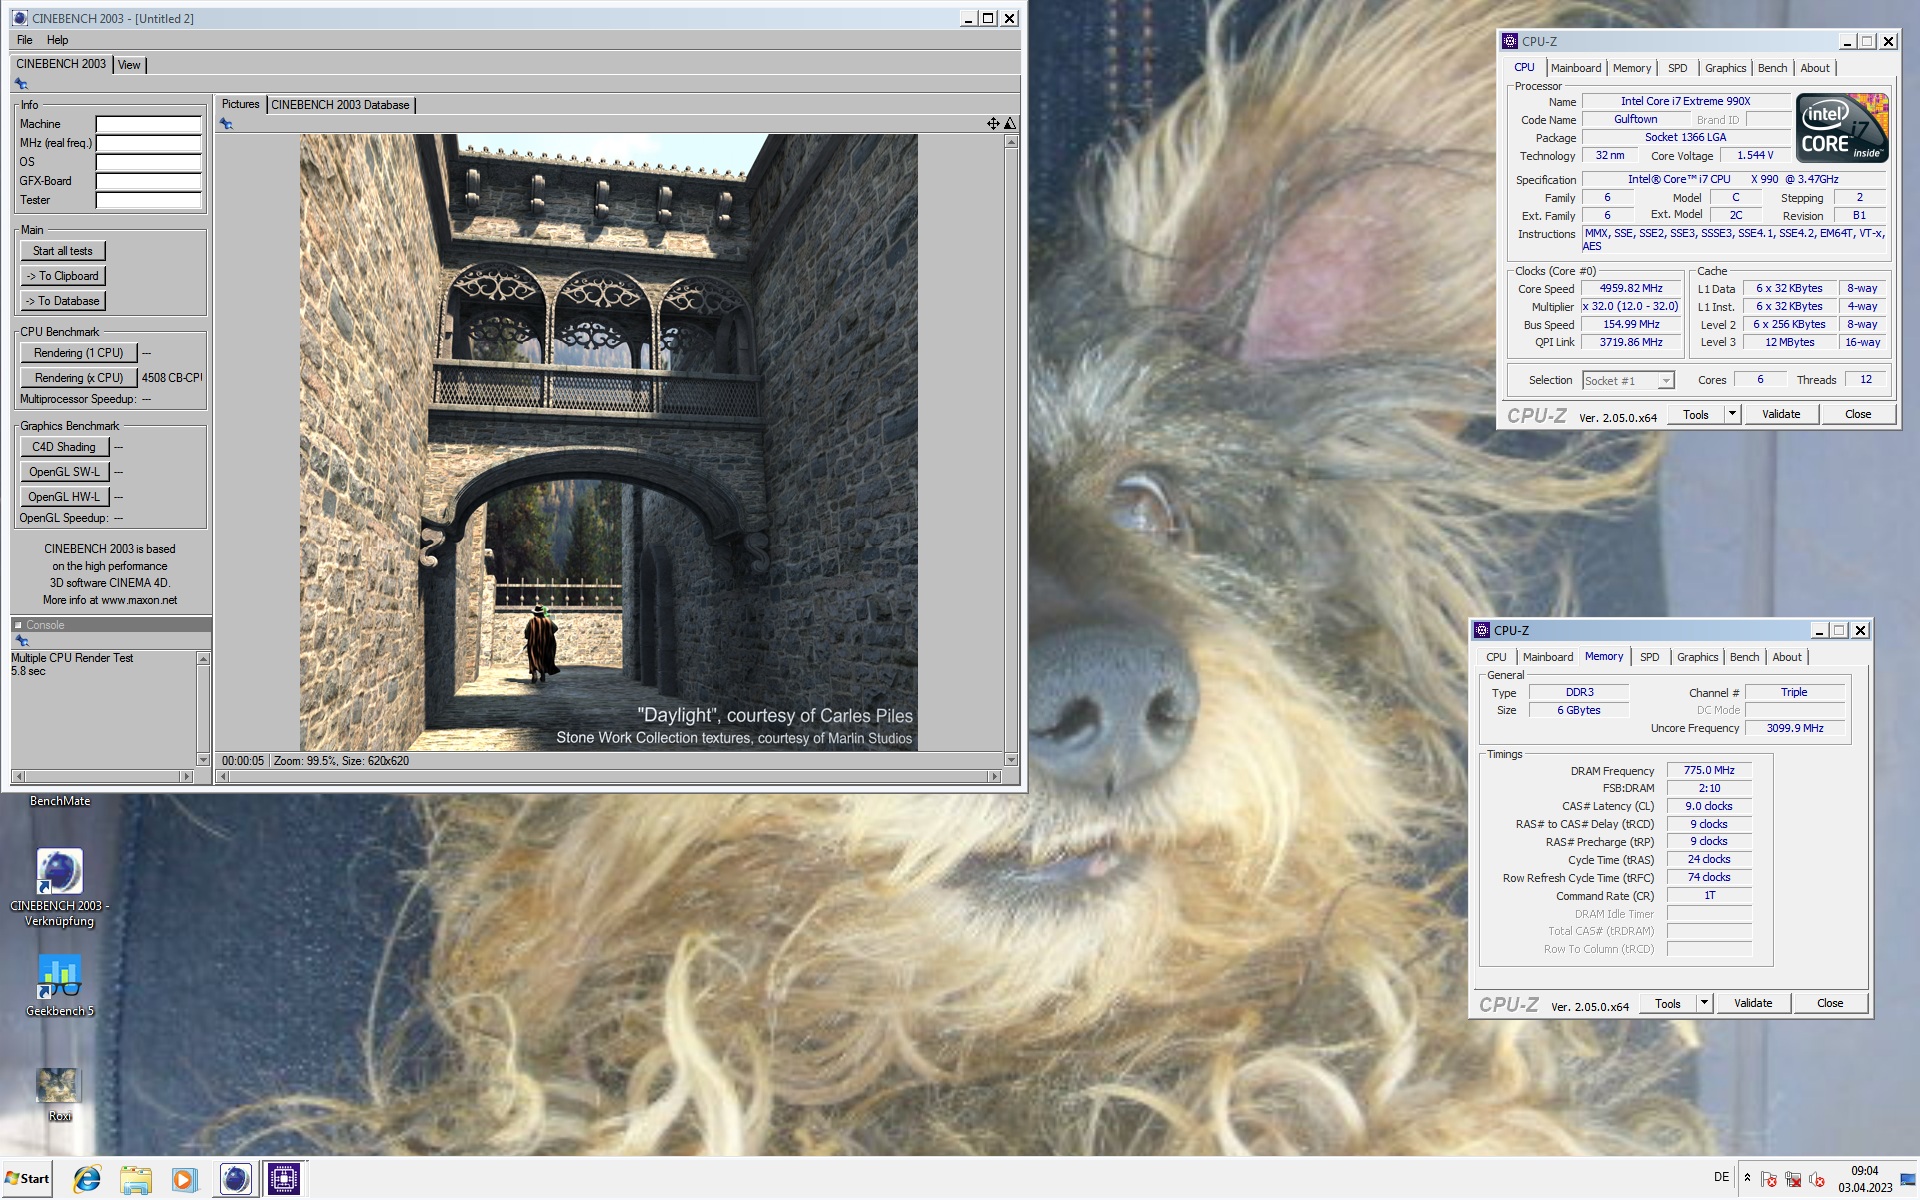Click Close button in lower CPU-Z window
The width and height of the screenshot is (1920, 1200).
(x=1830, y=1003)
